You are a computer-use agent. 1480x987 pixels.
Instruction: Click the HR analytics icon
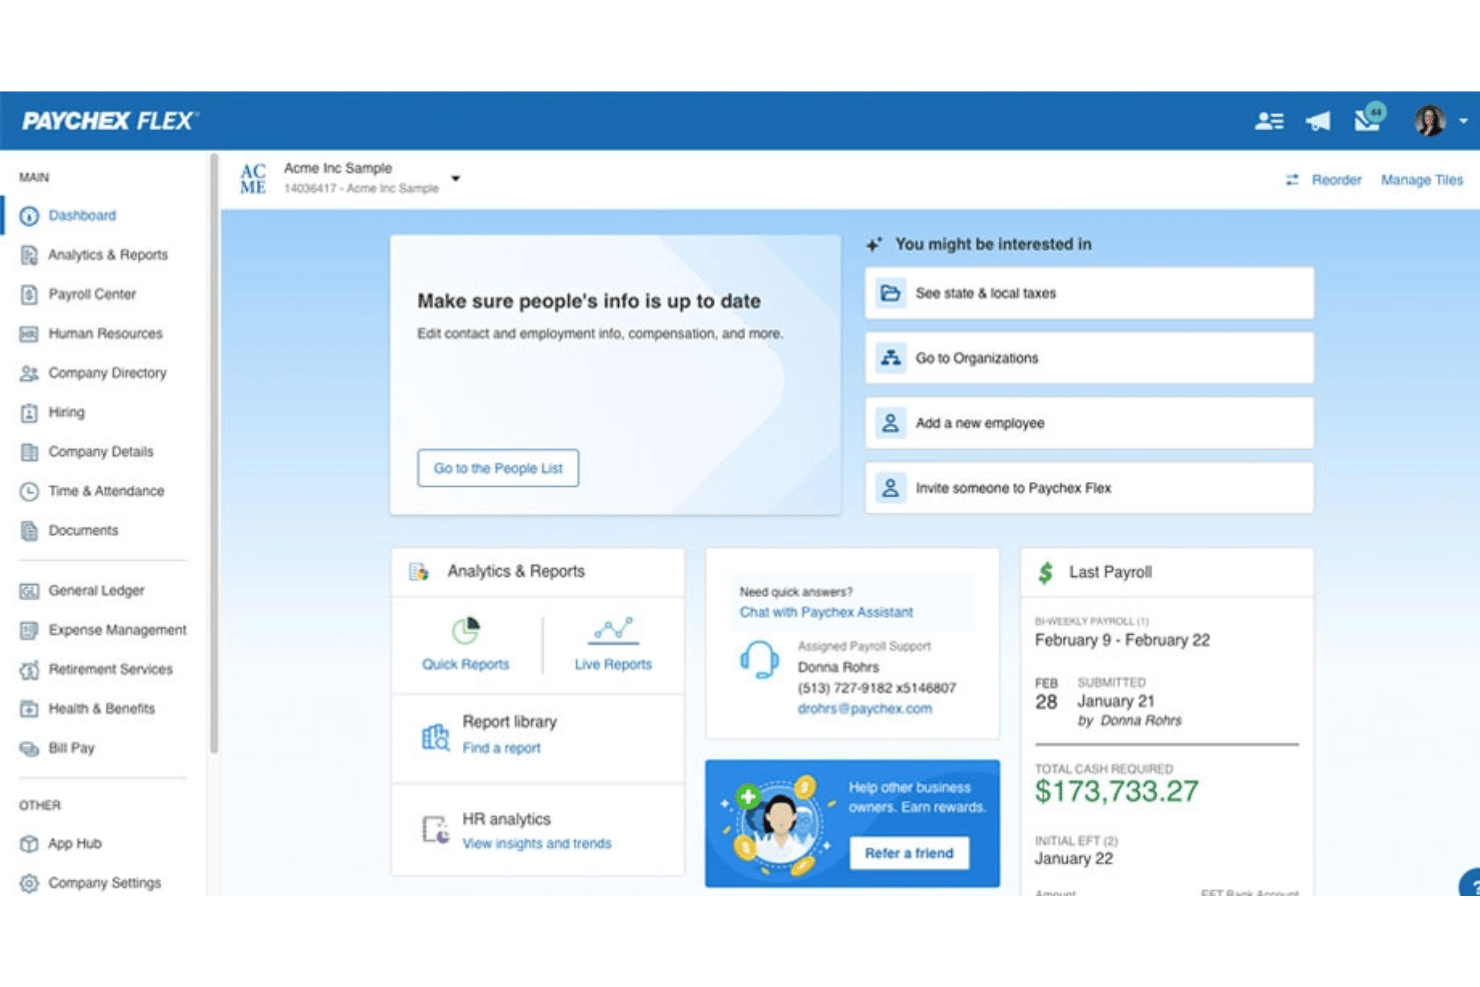point(435,830)
